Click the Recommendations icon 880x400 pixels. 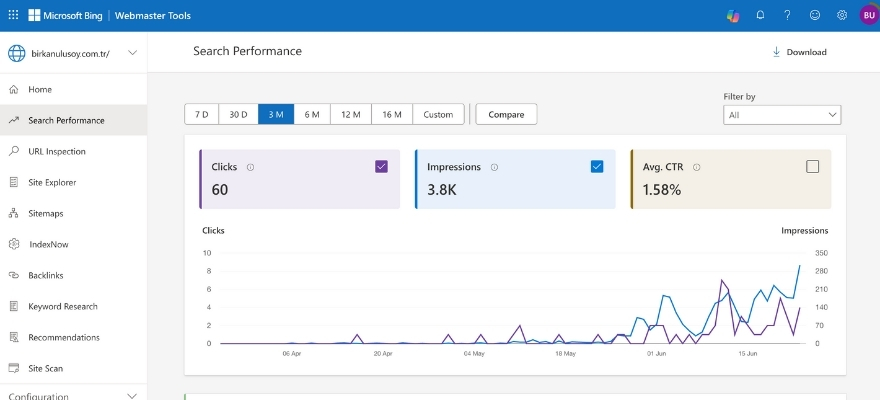tap(14, 337)
